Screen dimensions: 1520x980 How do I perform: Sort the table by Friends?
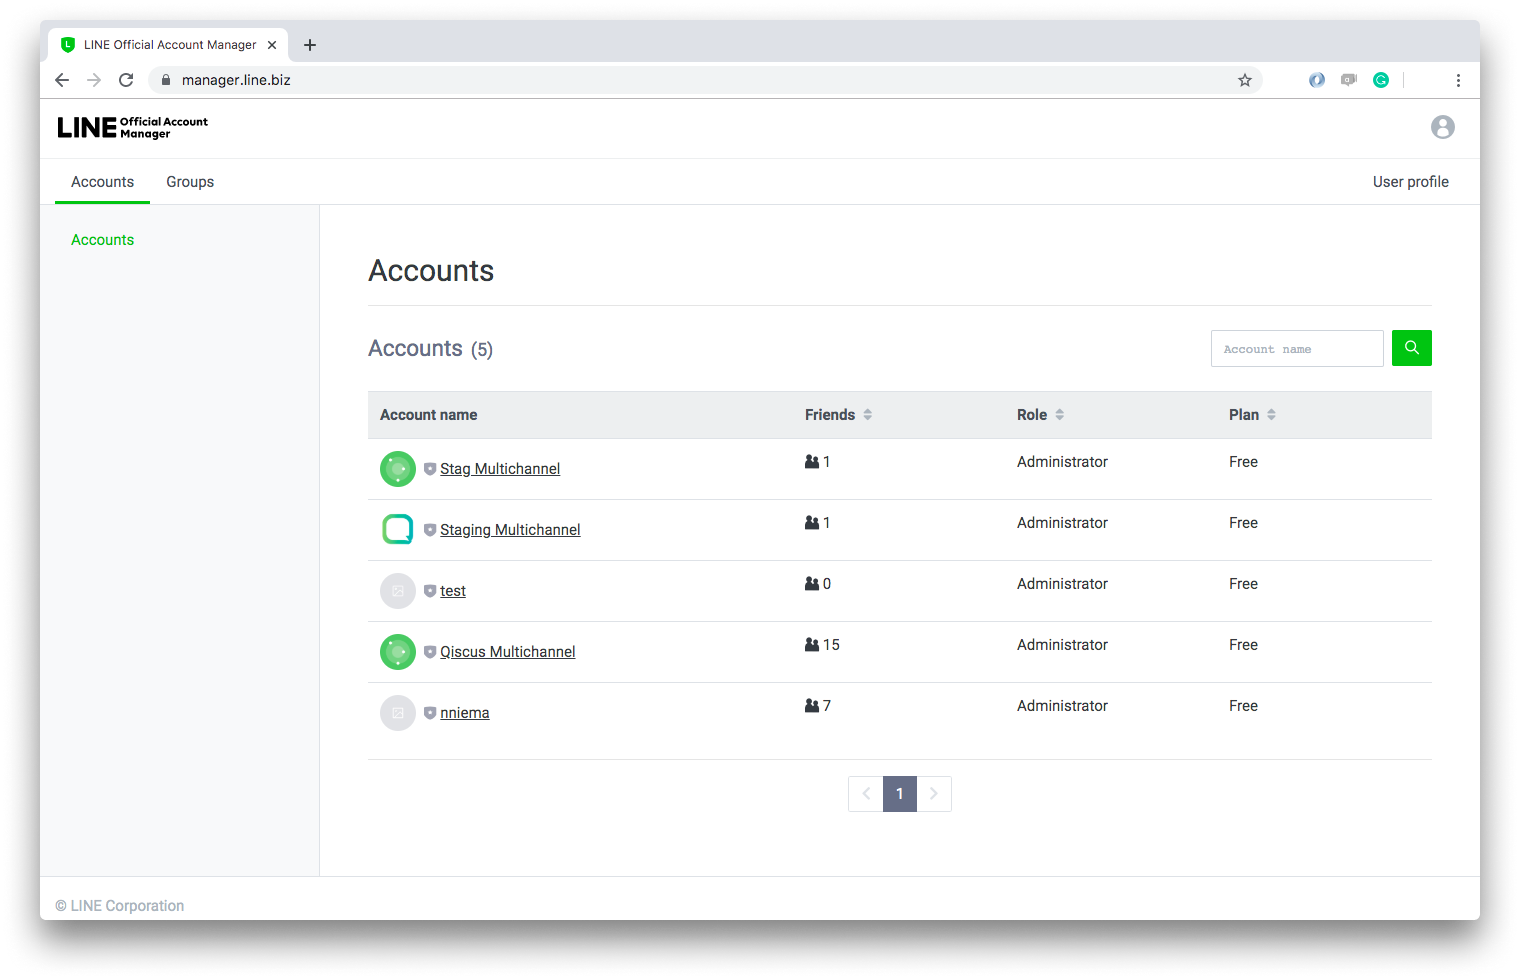click(x=868, y=415)
